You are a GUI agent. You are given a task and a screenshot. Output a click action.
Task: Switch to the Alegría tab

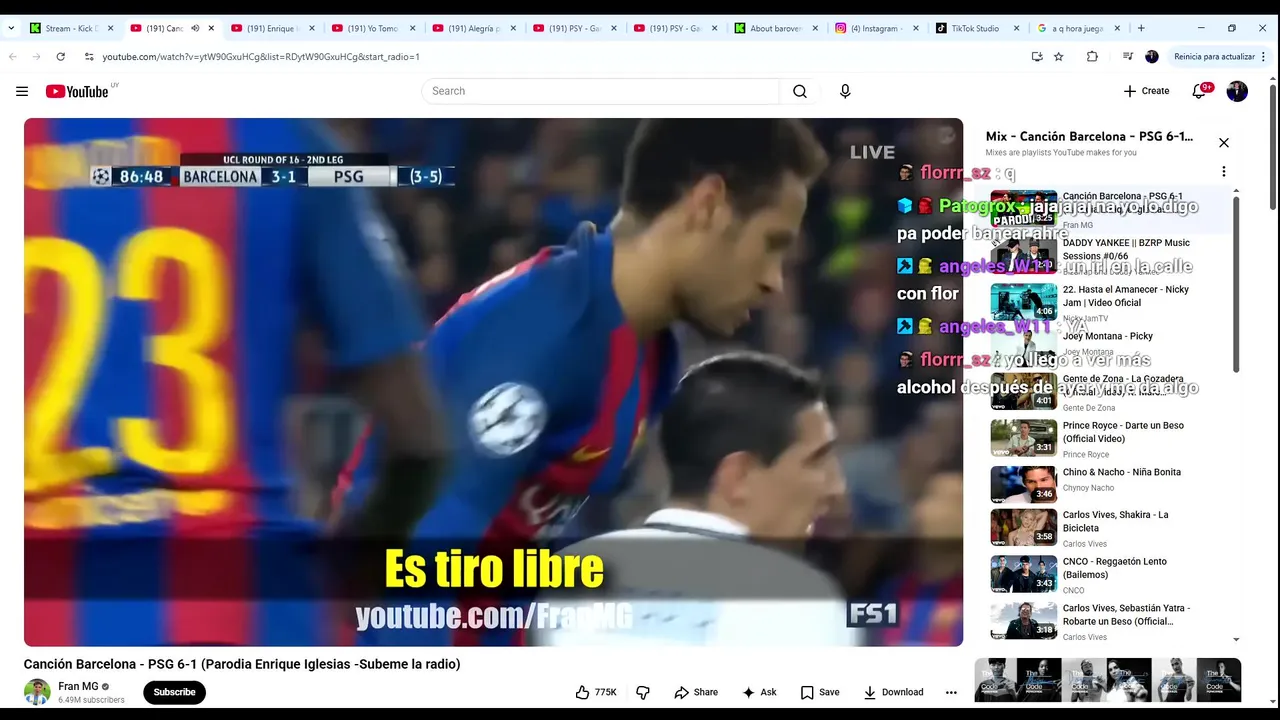(473, 28)
